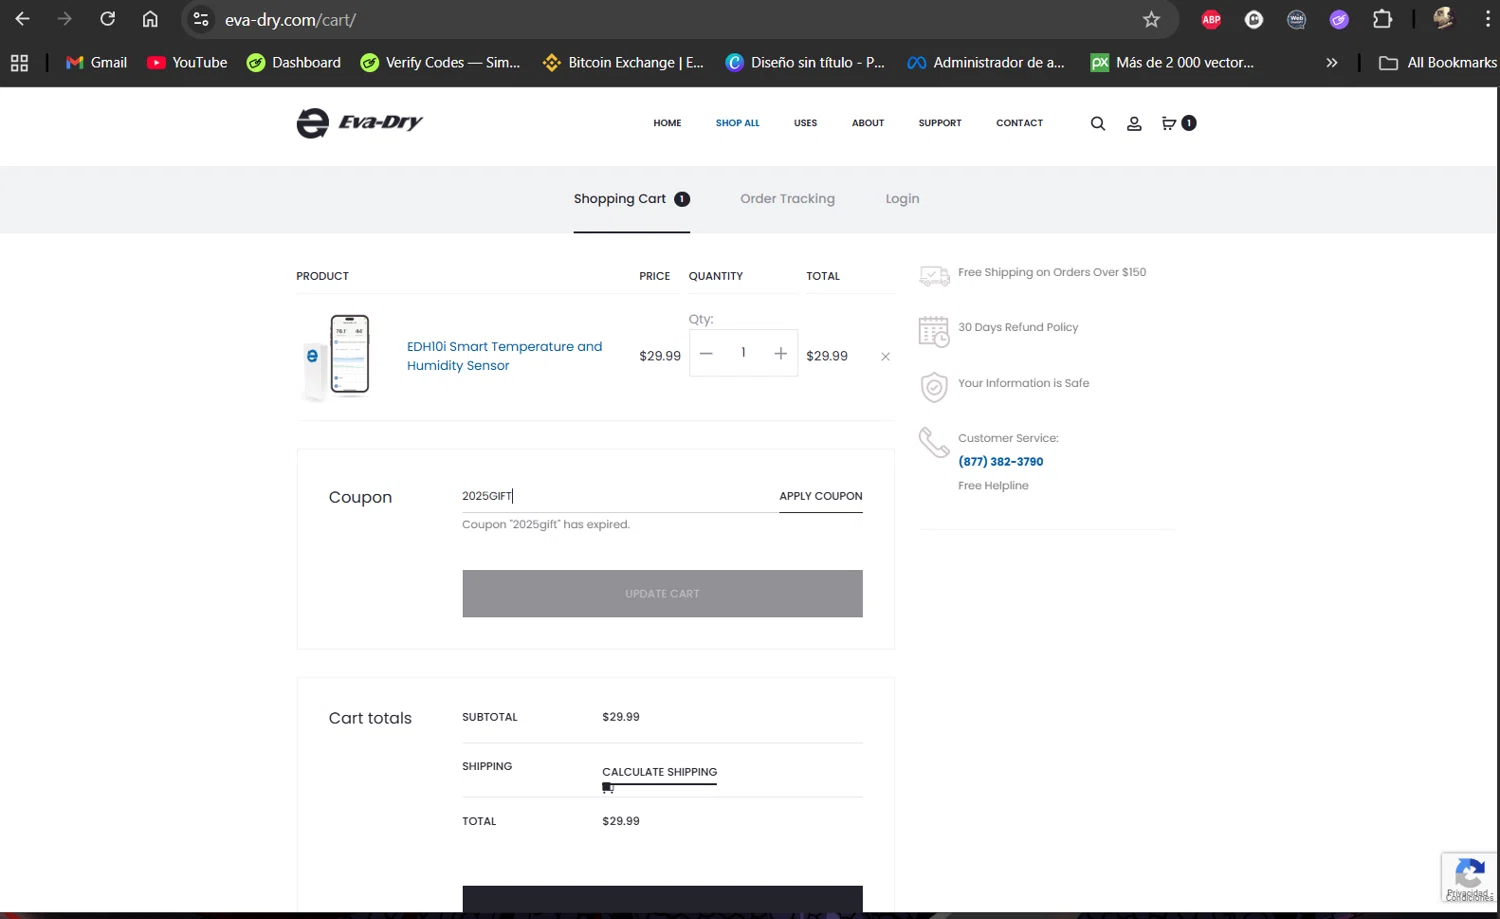Click the EDH10i sensor product thumbnail
1500x919 pixels.
(x=338, y=356)
